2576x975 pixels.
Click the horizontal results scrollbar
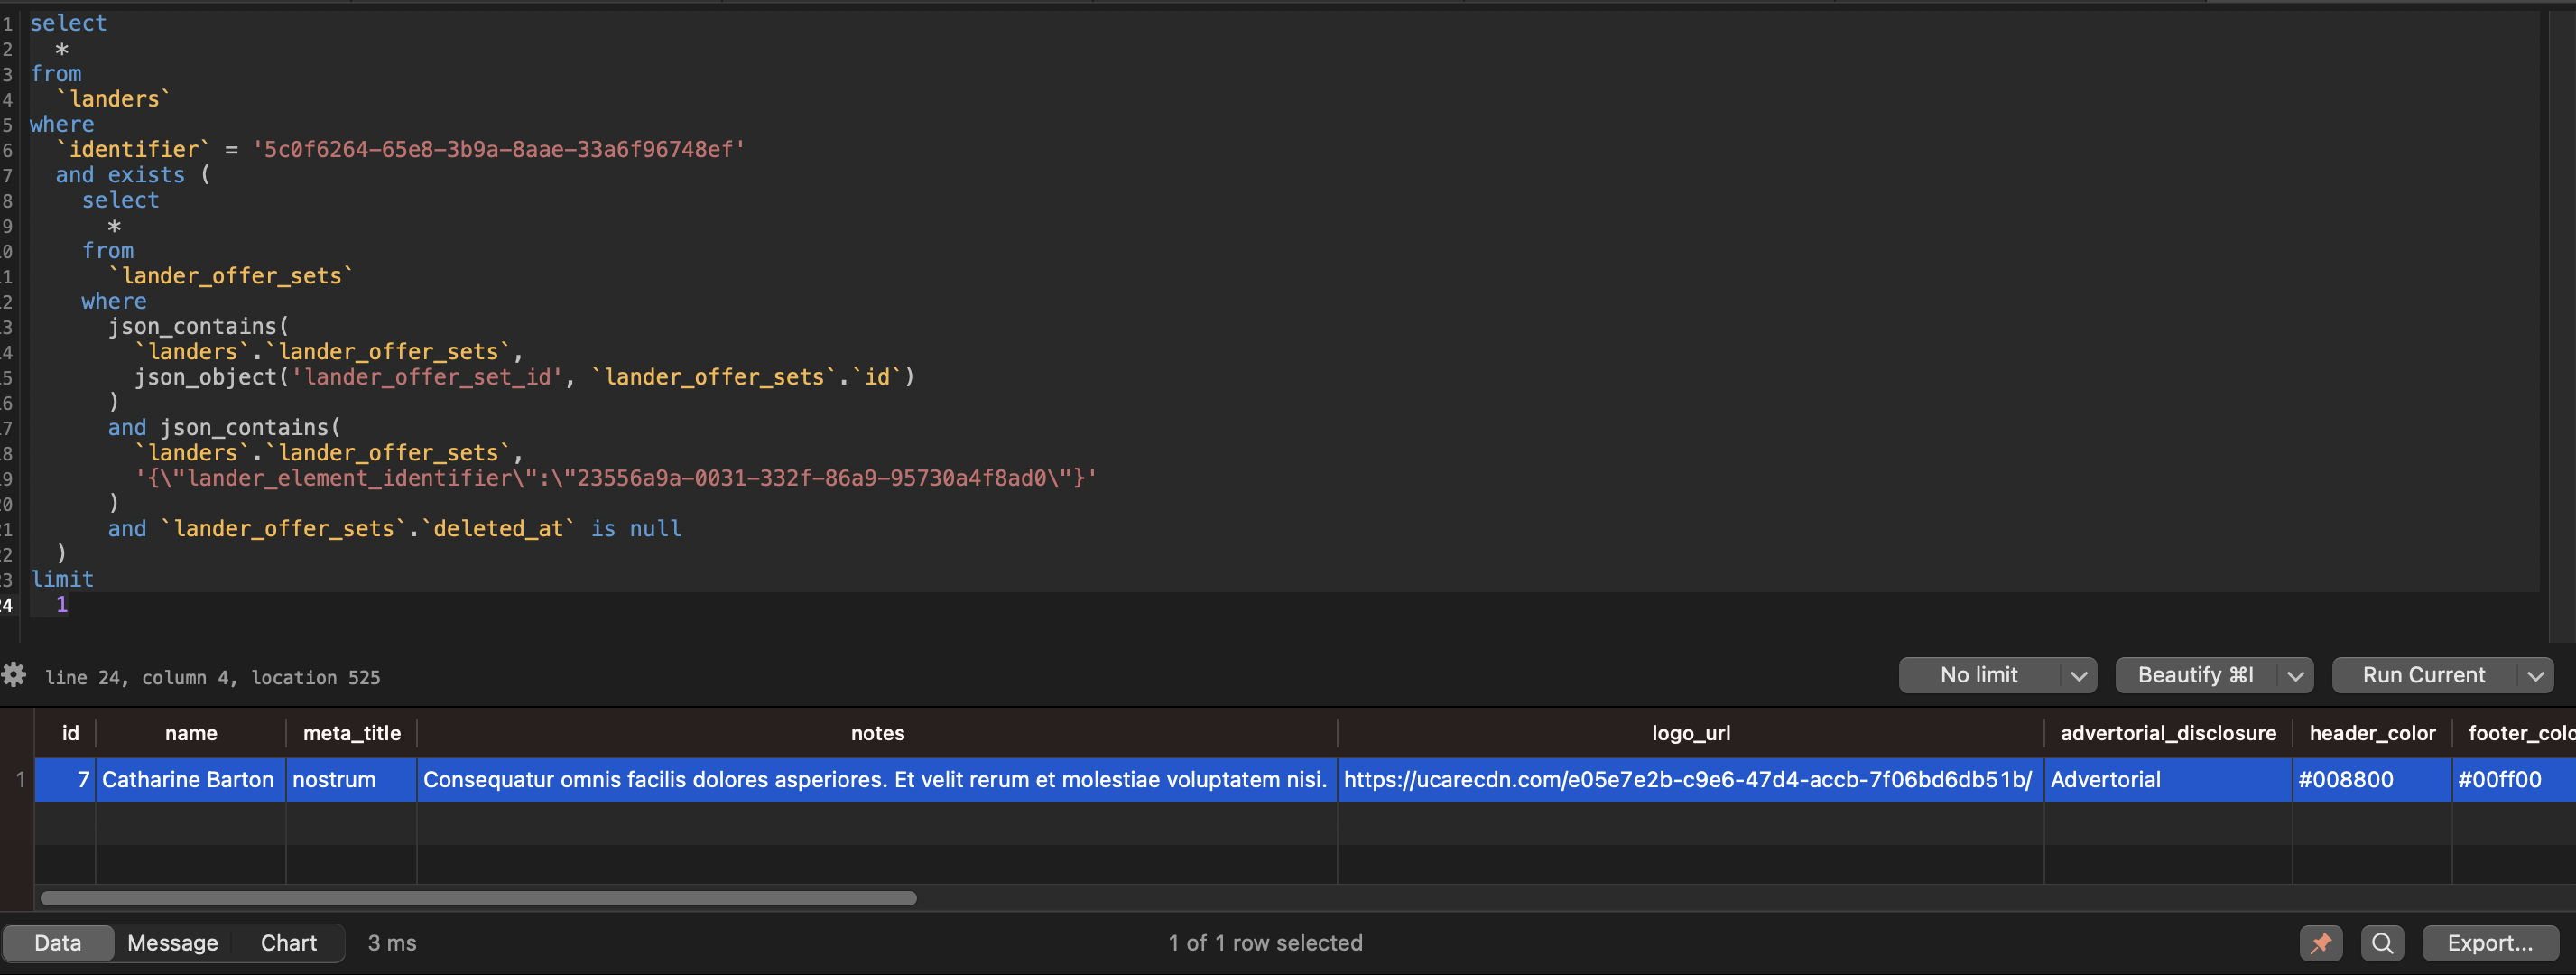click(478, 898)
